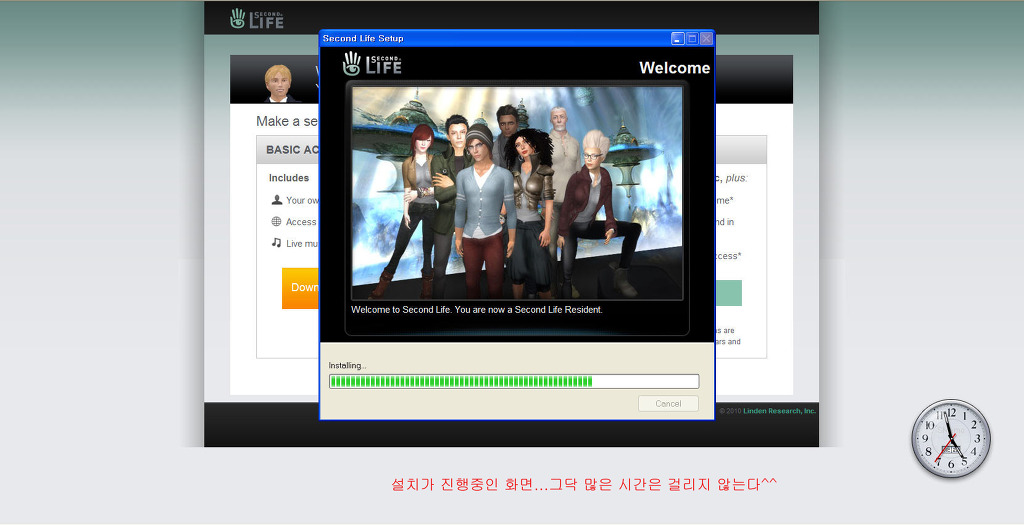Close the Second Life Setup window
The height and width of the screenshot is (525, 1024).
coord(706,38)
